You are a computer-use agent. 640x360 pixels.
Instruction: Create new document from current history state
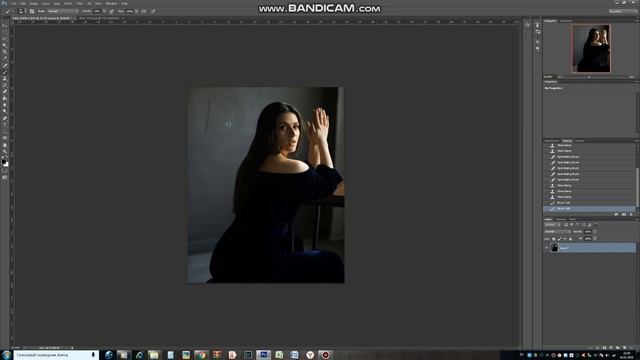point(616,214)
